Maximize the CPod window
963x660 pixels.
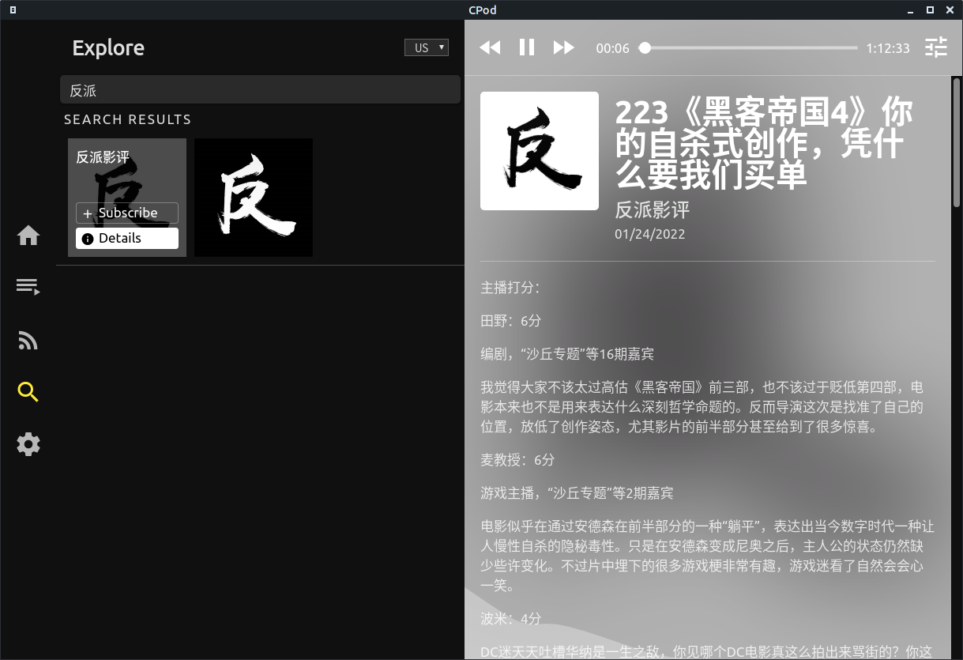[930, 10]
